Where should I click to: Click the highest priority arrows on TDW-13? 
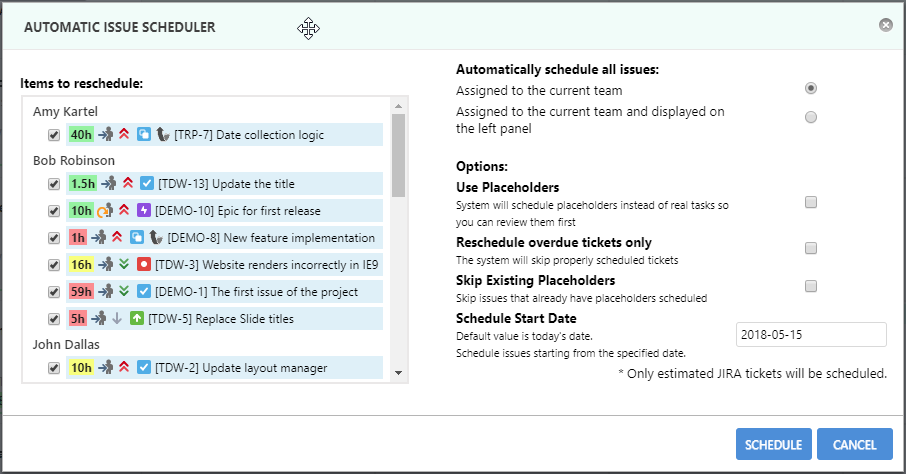click(x=127, y=184)
